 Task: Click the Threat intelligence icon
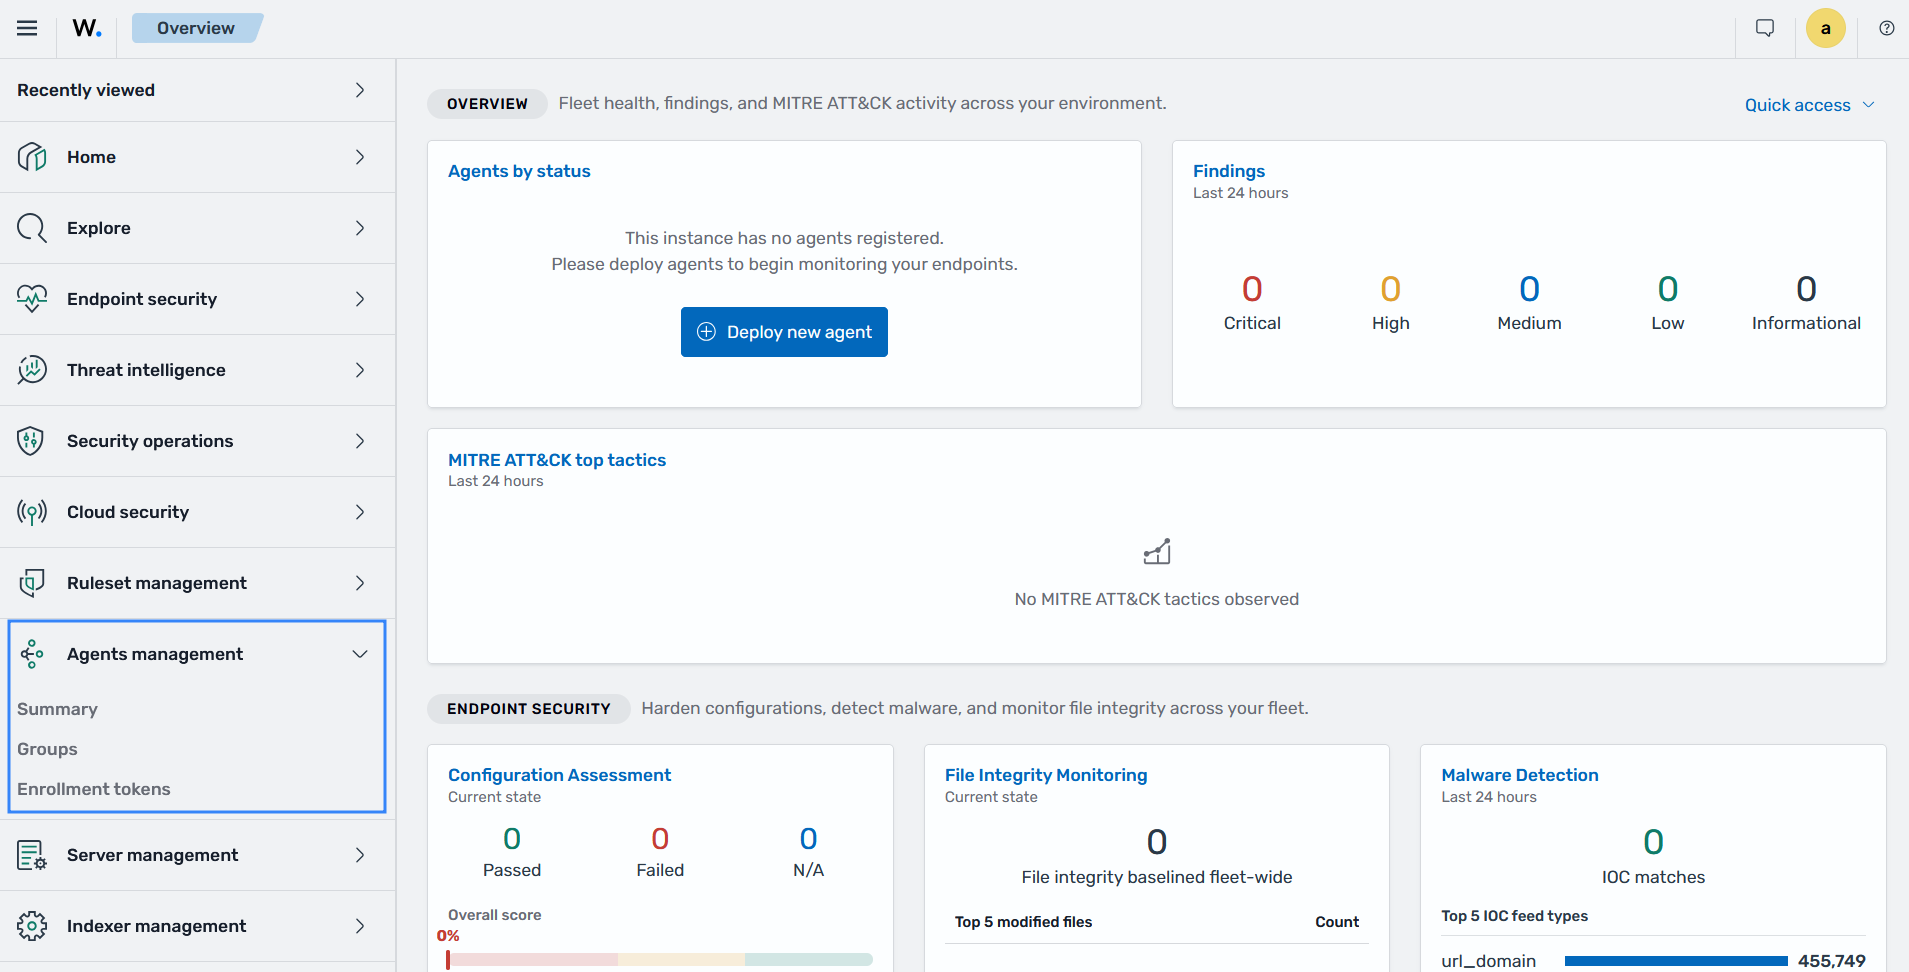coord(32,370)
